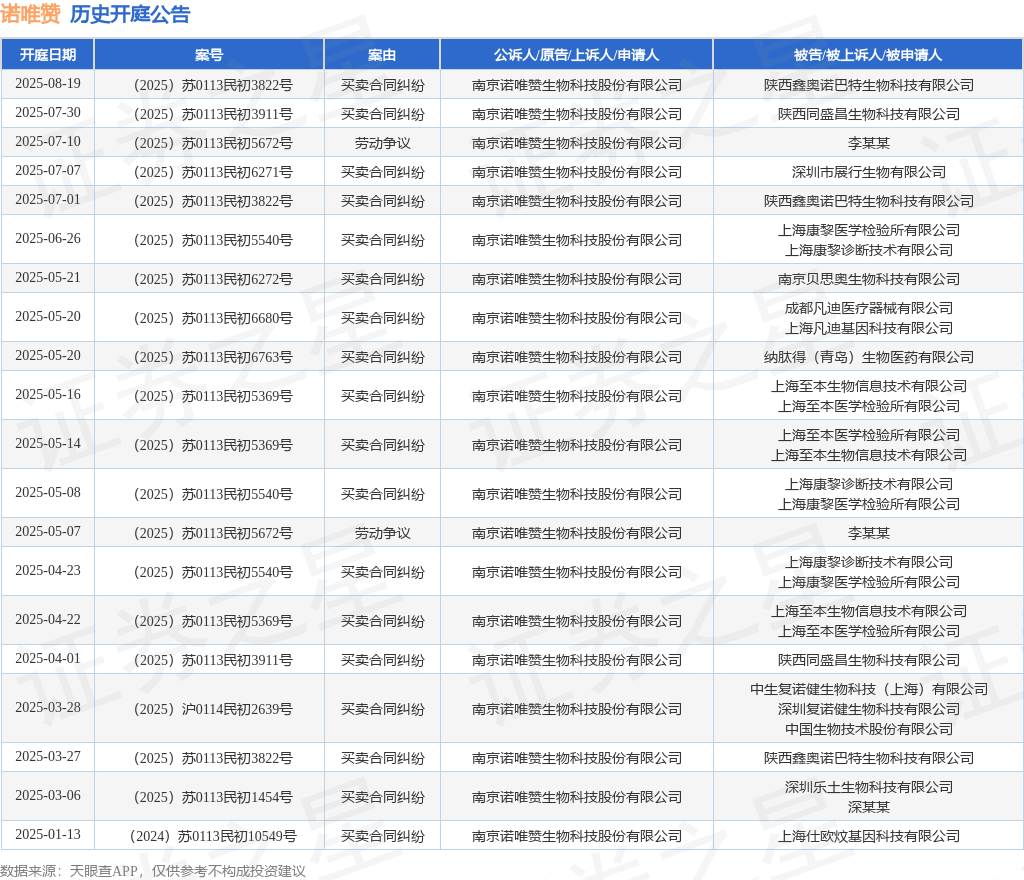Click the 历史开庭公告 heading
1024x880 pixels.
[130, 14]
